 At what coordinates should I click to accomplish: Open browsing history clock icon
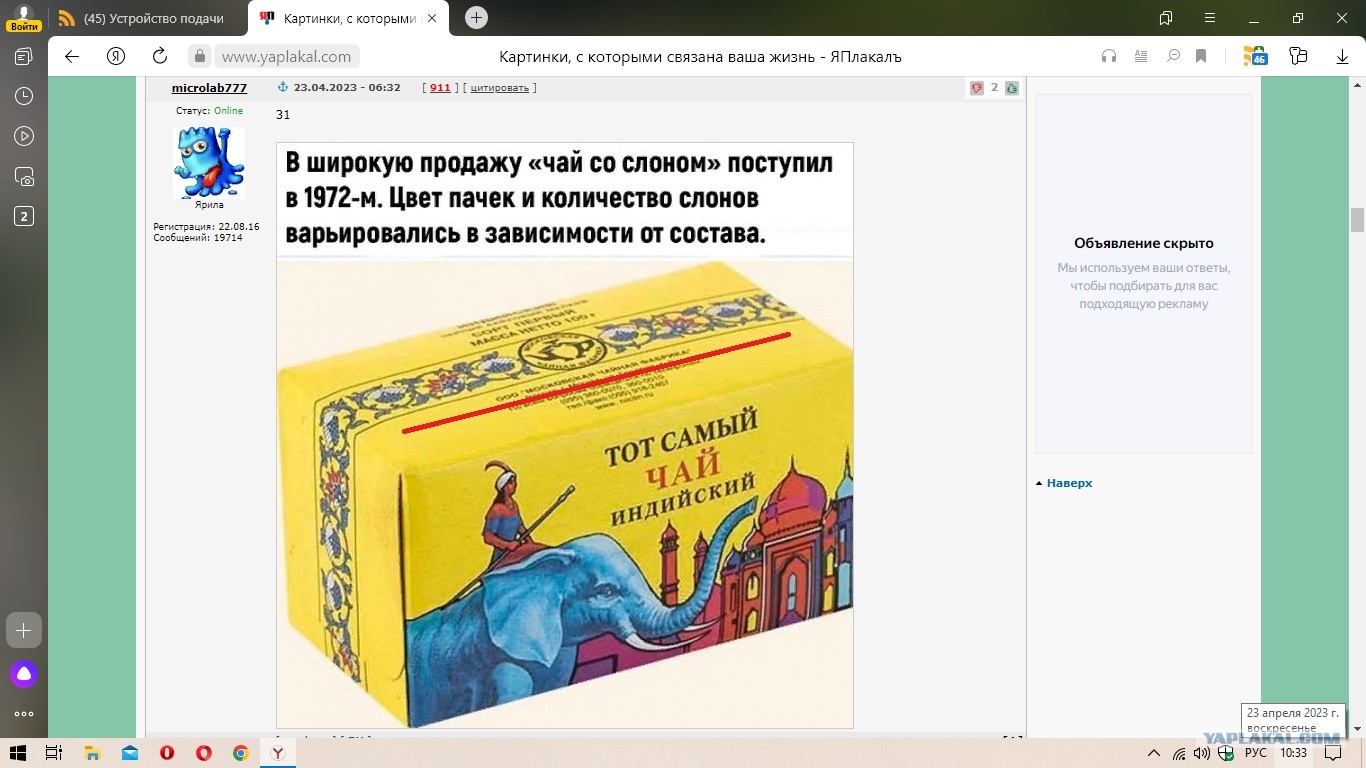(24, 96)
